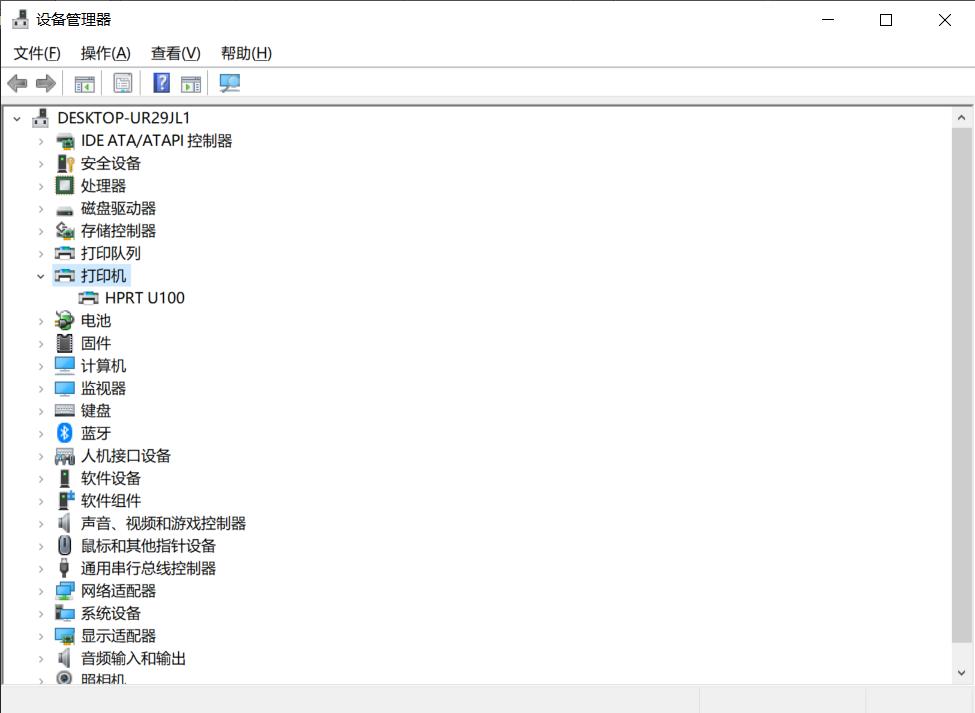The width and height of the screenshot is (975, 713).
Task: Click the blue Help question mark icon
Action: click(162, 83)
